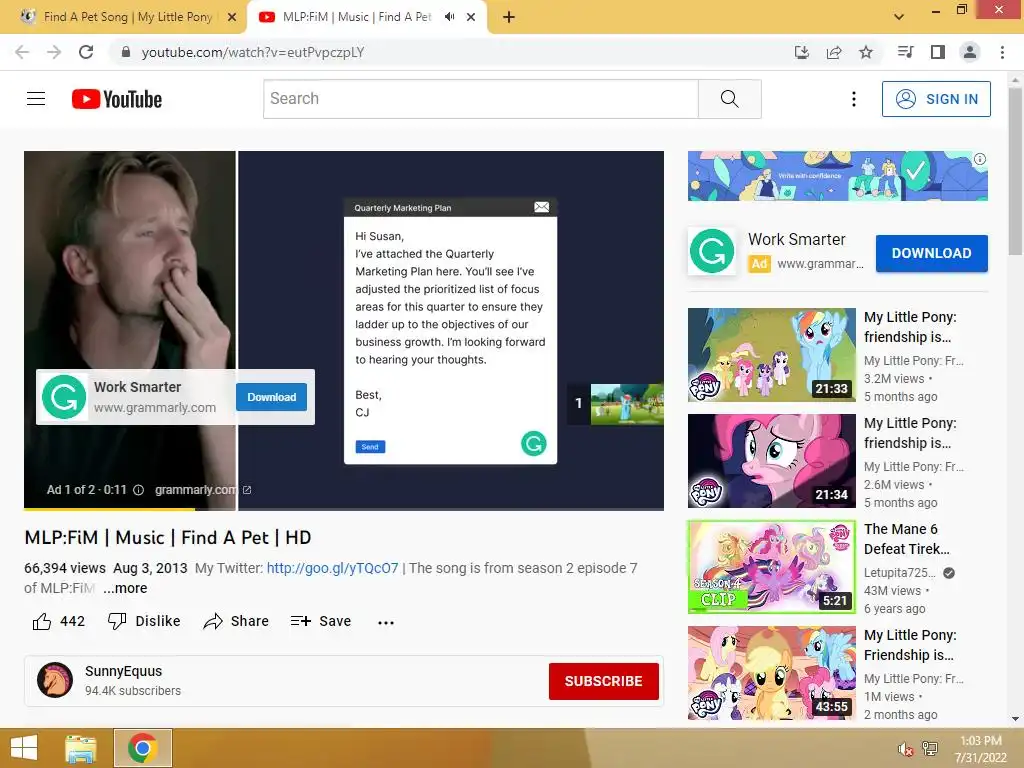The height and width of the screenshot is (768, 1024).
Task: Open The Mane 6 Defeat Tirek thumbnail
Action: pos(771,567)
